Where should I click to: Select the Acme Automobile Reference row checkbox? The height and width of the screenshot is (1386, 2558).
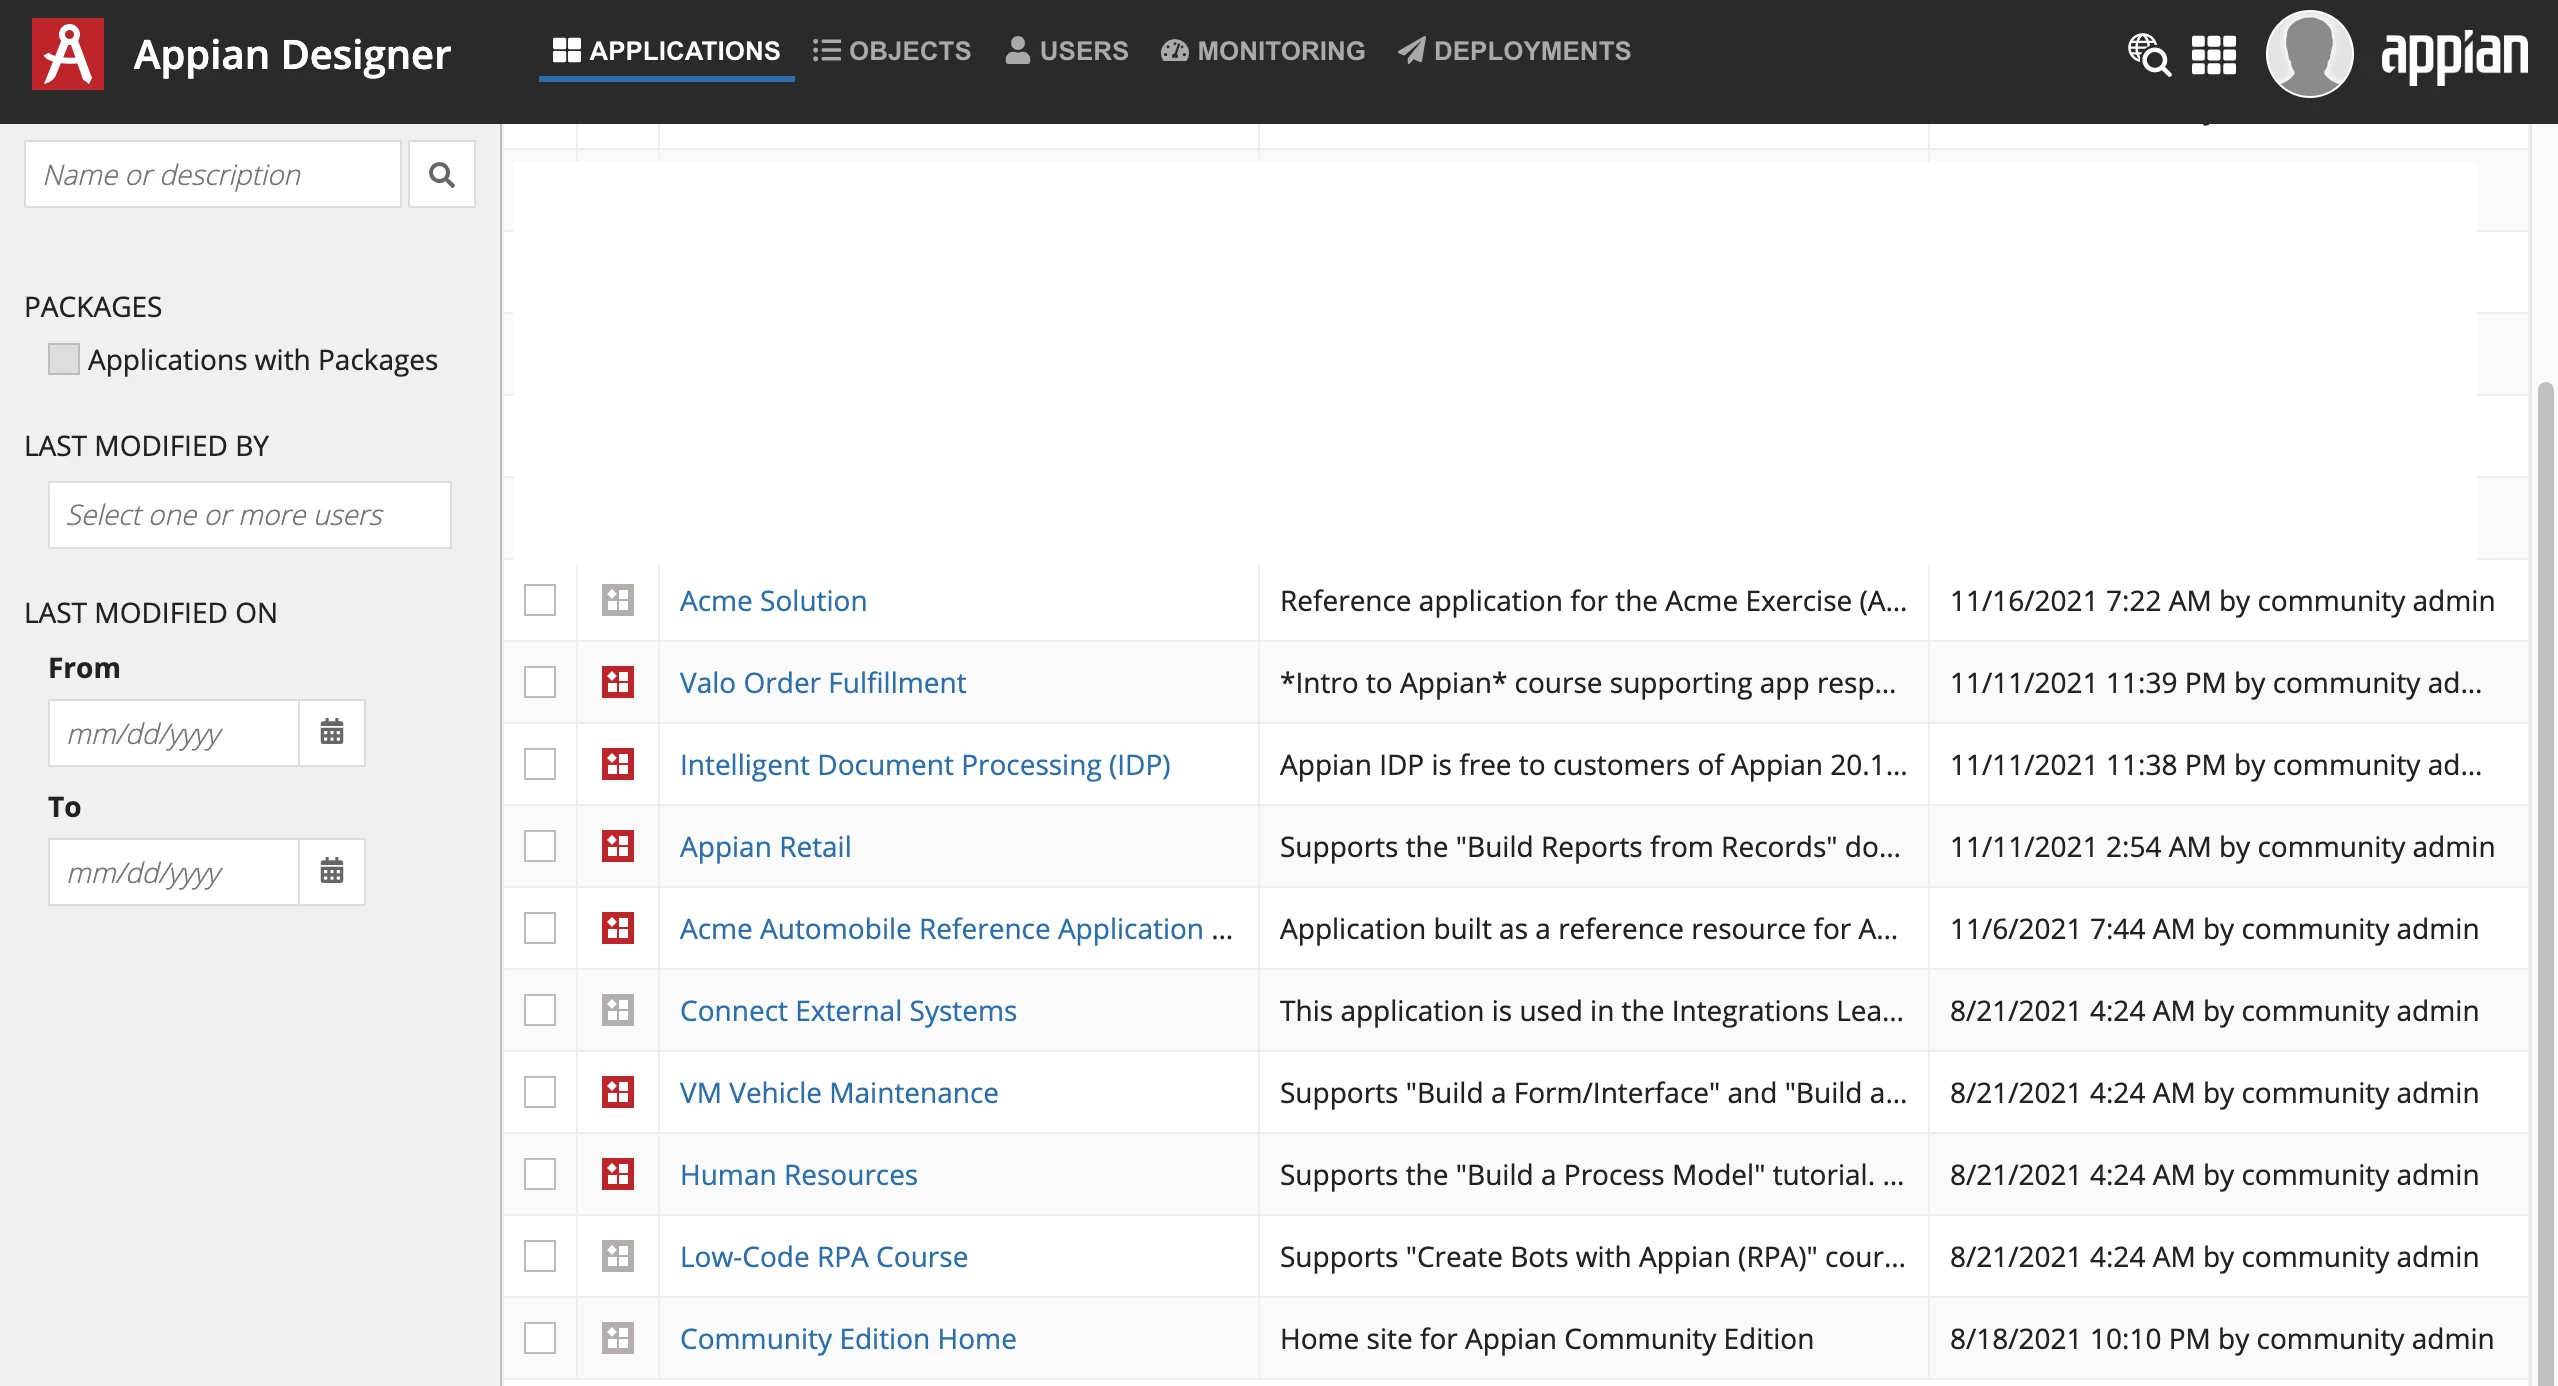point(540,928)
